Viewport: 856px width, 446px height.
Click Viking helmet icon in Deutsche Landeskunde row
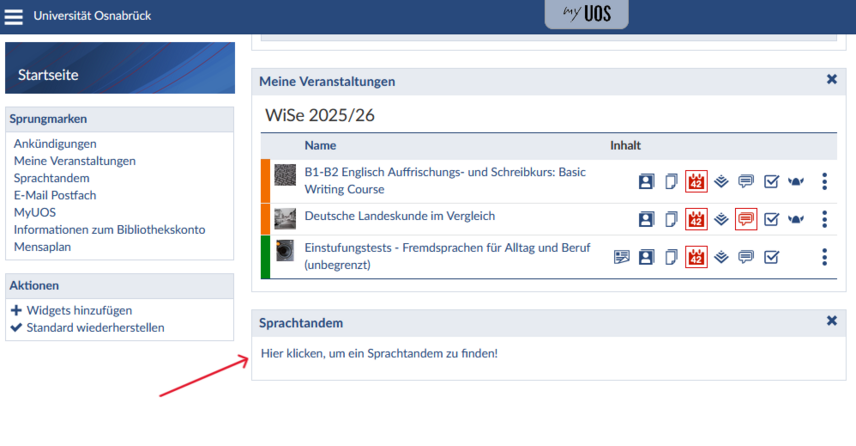(x=797, y=219)
